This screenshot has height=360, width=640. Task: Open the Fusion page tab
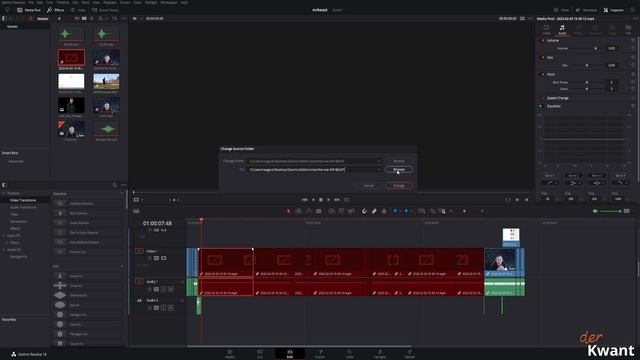(x=320, y=353)
